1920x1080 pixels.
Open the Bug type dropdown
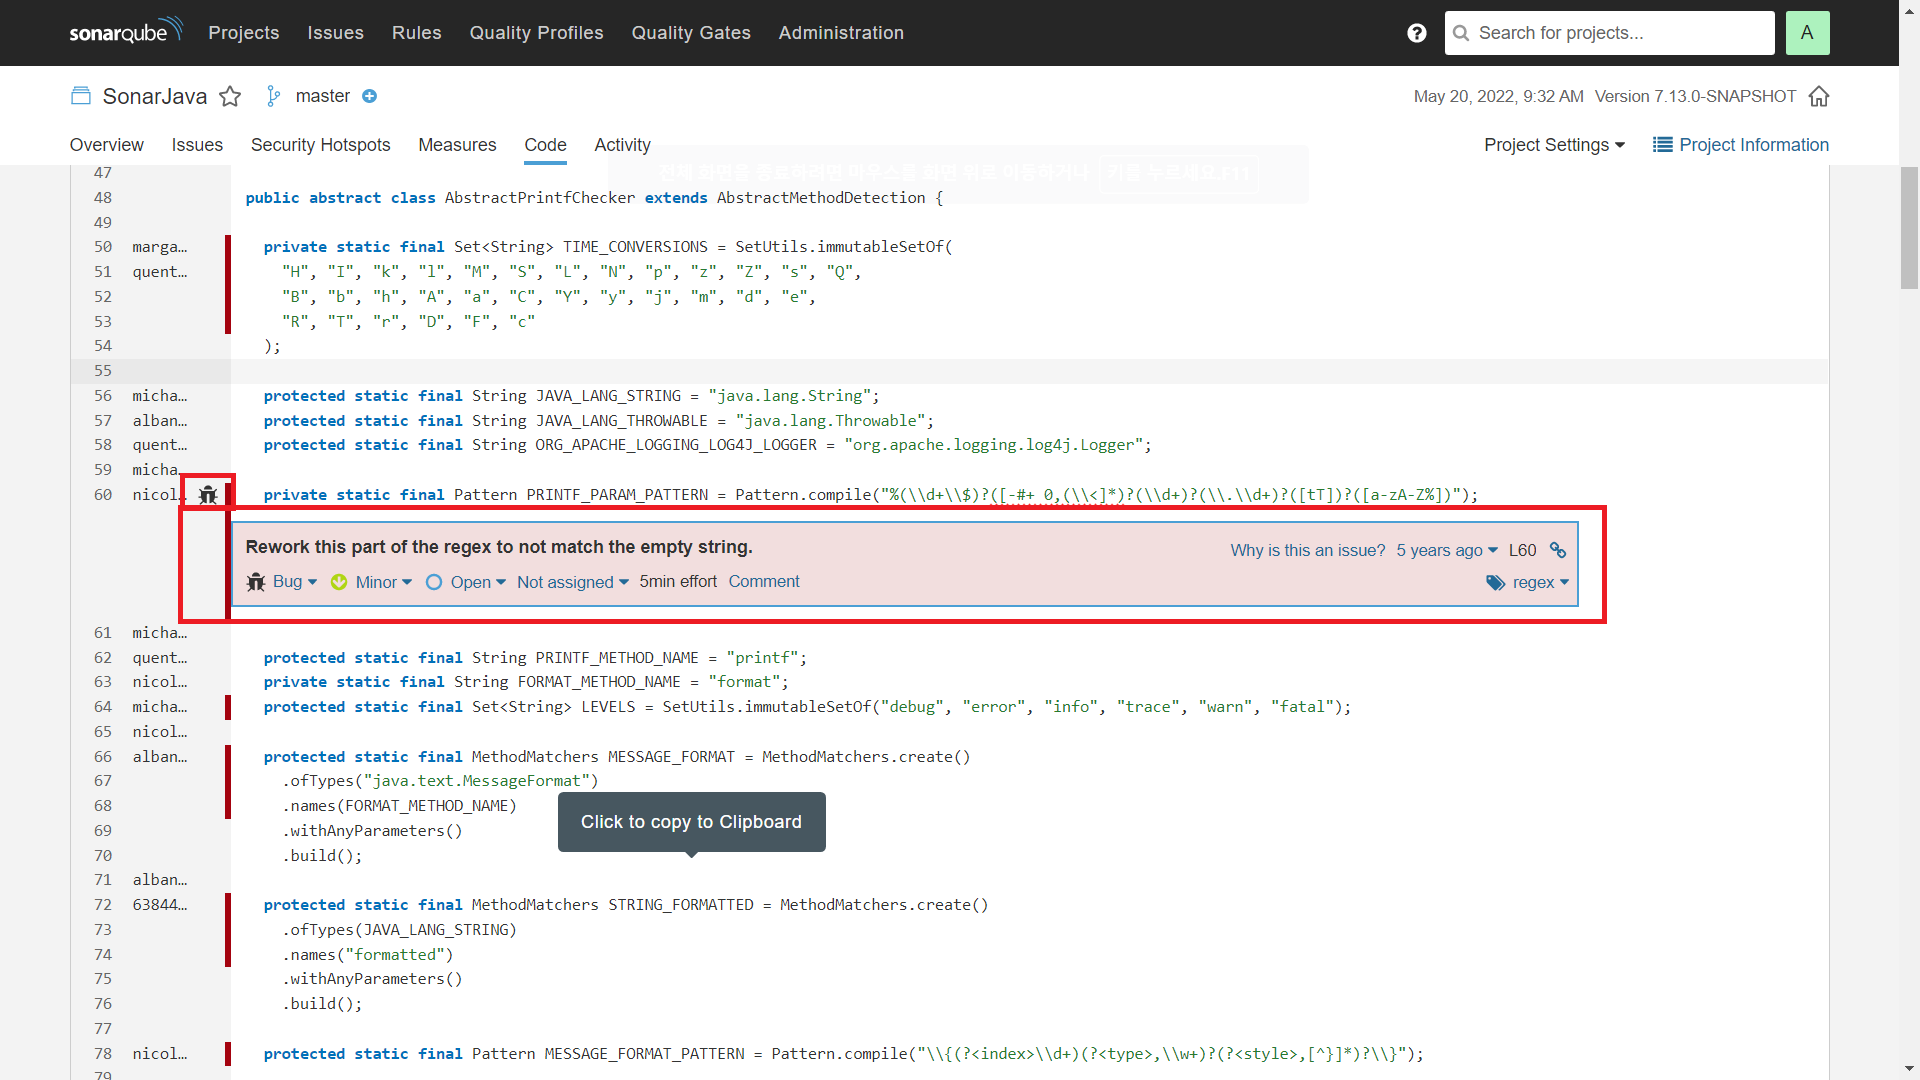pos(282,582)
